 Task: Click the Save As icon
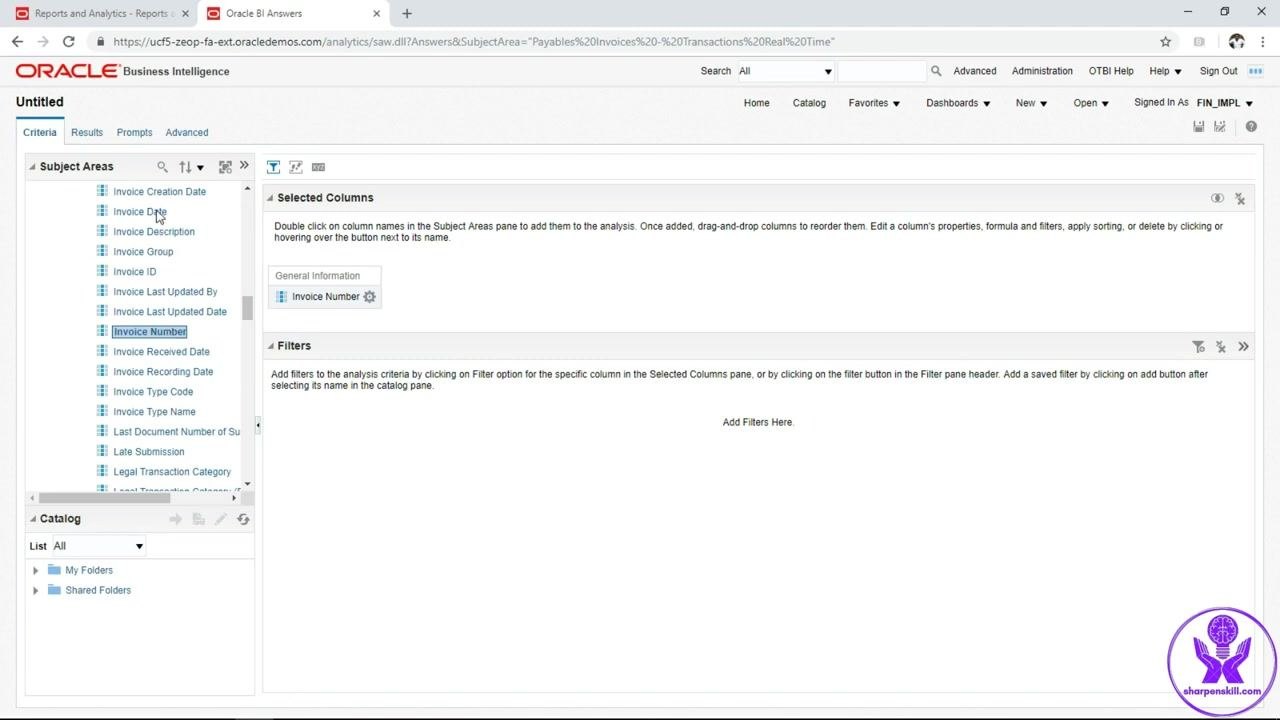click(1220, 127)
